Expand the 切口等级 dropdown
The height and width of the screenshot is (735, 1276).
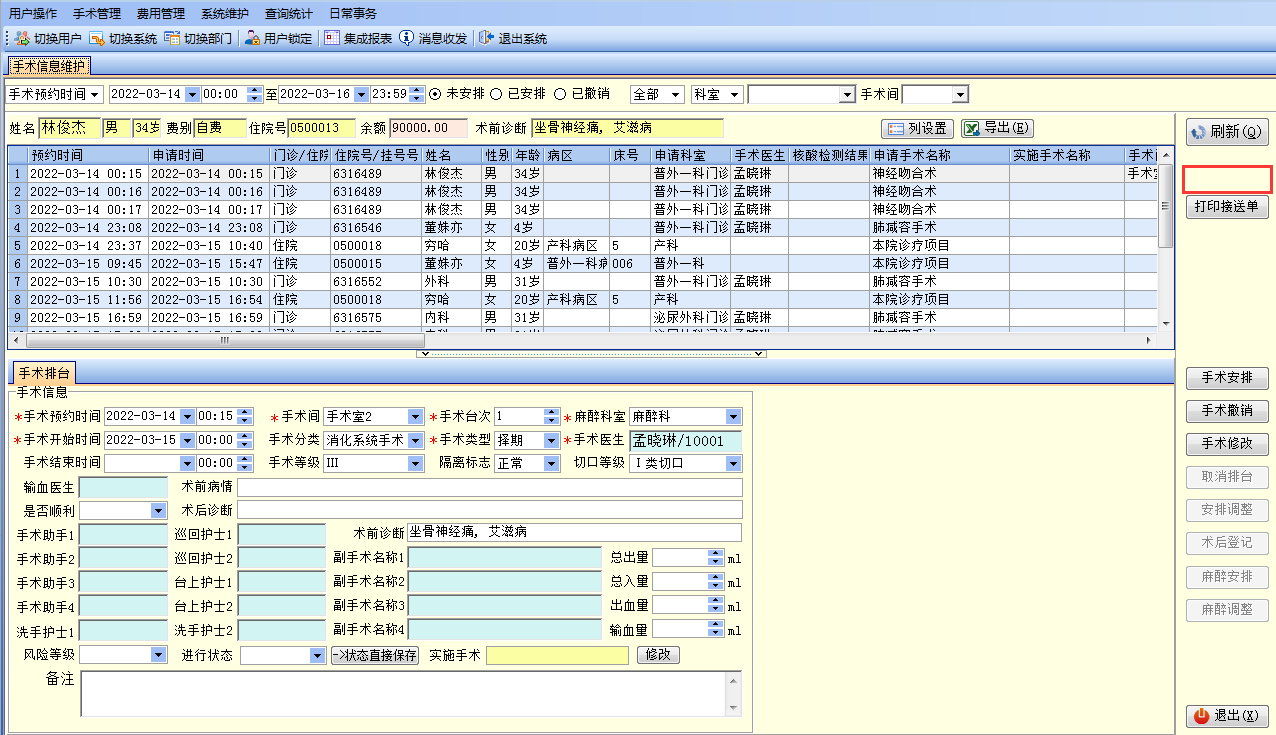coord(734,464)
